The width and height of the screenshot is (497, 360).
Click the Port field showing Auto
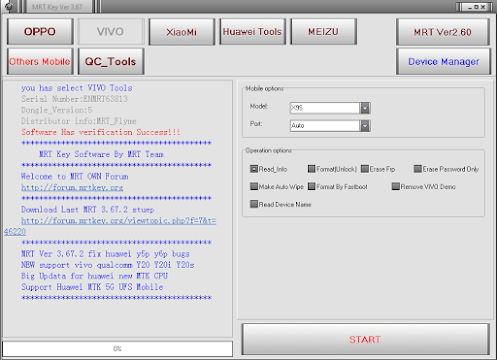click(325, 126)
